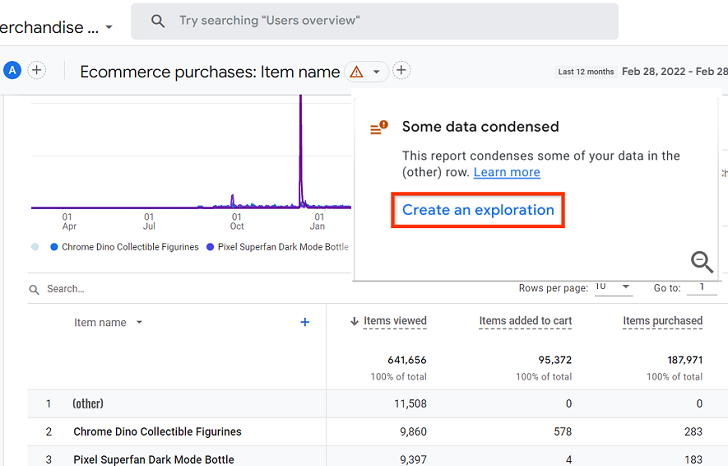The width and height of the screenshot is (728, 466).
Task: Click the data condensed alert icon
Action: [x=379, y=128]
